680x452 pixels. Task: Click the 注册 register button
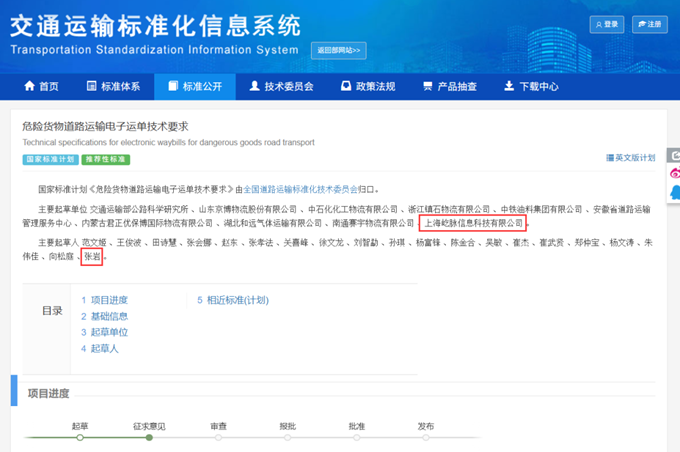point(650,24)
